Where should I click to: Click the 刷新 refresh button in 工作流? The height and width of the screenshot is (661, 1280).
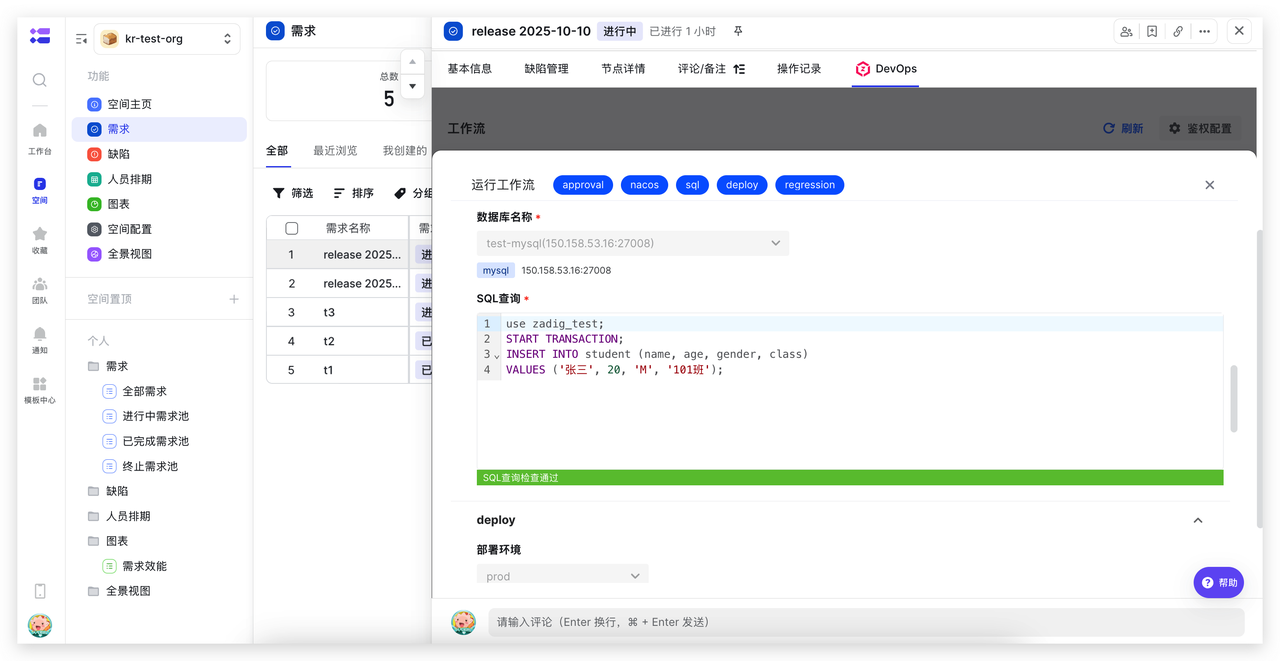(1123, 128)
